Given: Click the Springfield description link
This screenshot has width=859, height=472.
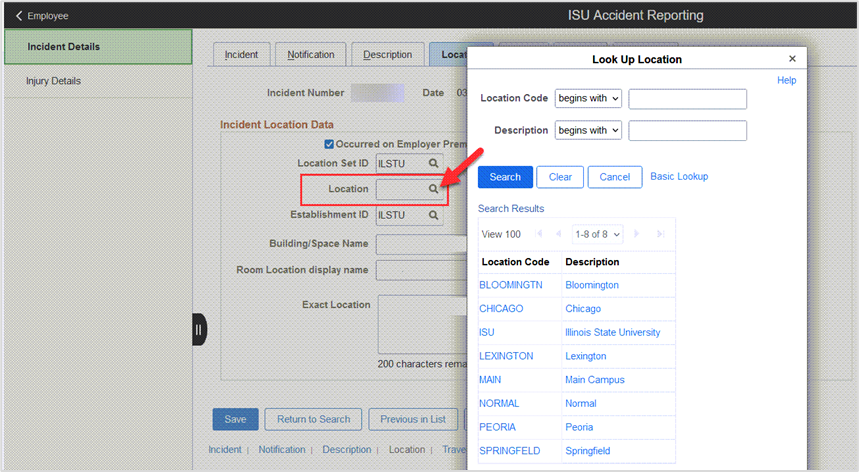Looking at the screenshot, I should pos(587,451).
